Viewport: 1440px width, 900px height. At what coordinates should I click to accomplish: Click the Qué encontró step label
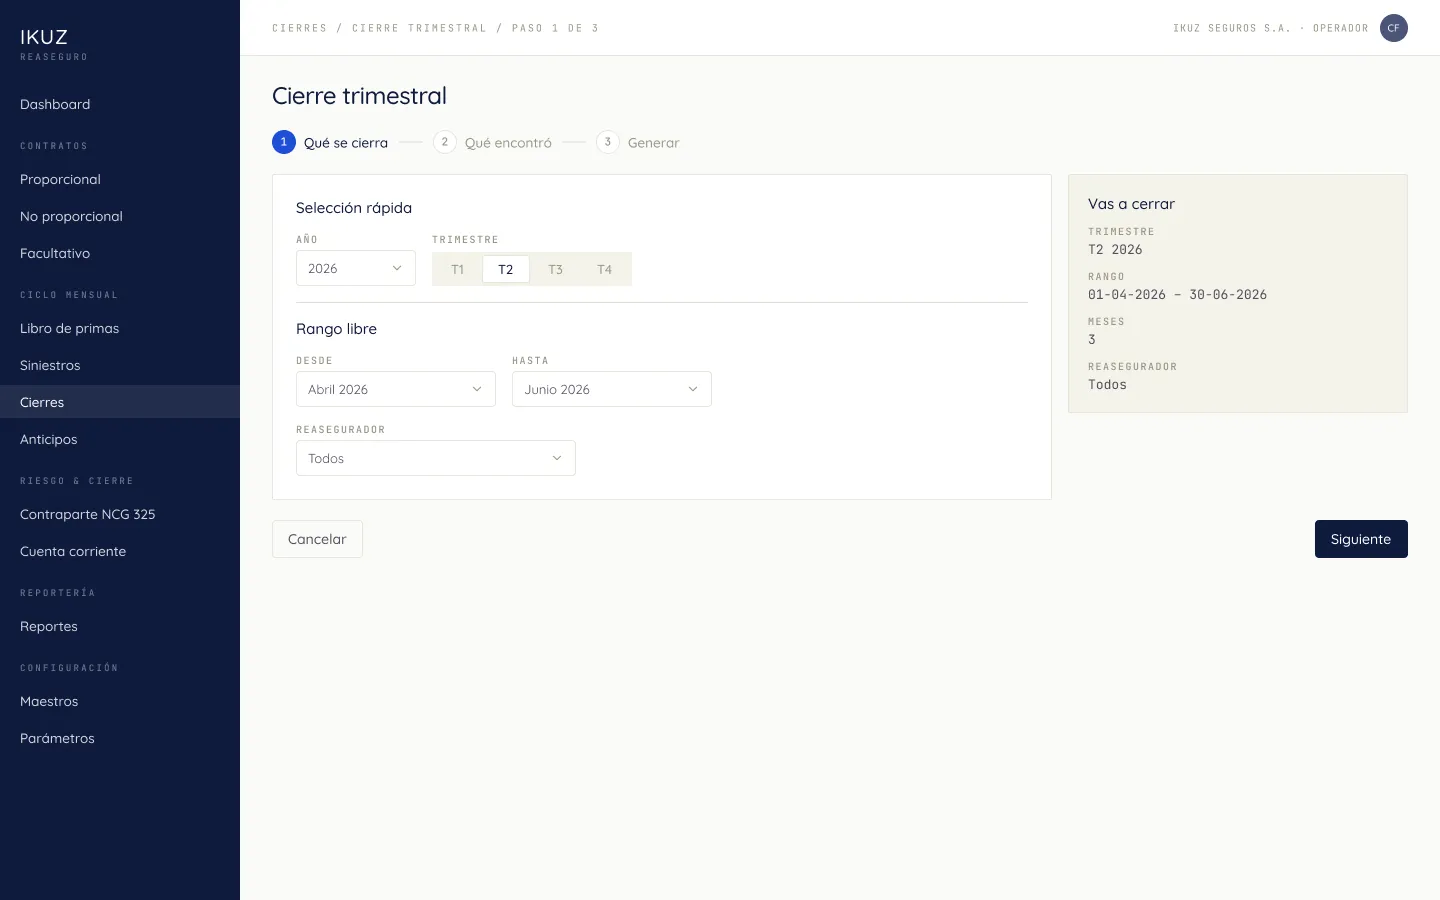508,143
